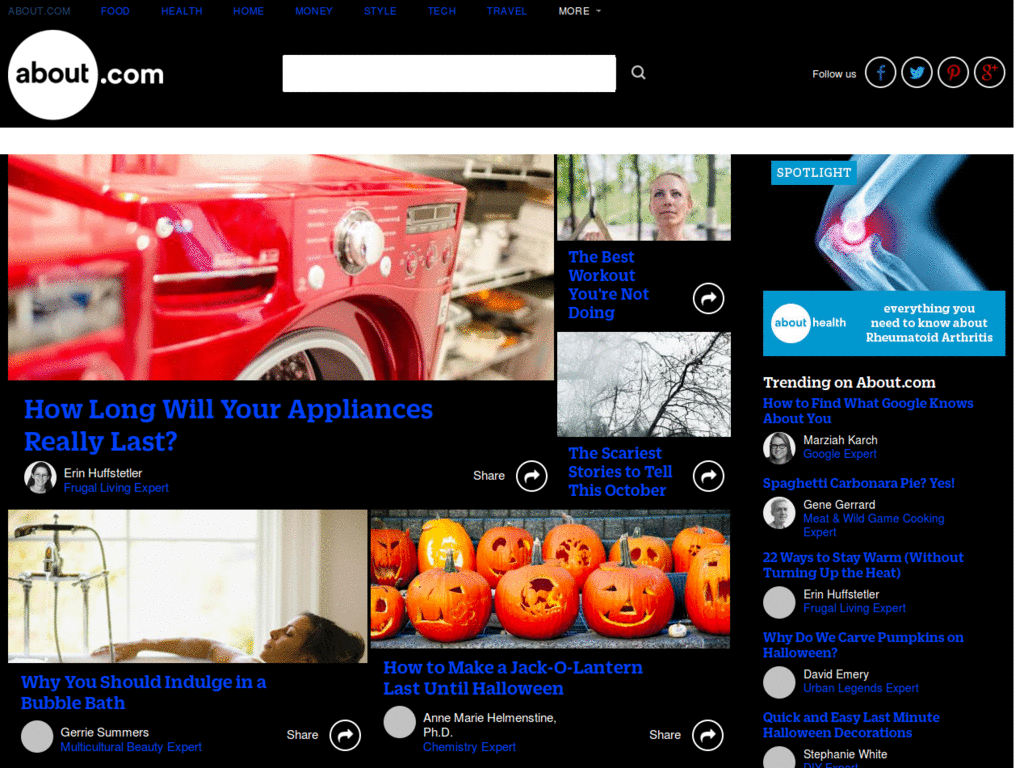This screenshot has height=768, width=1024.
Task: Open the MONEY section
Action: [x=313, y=11]
